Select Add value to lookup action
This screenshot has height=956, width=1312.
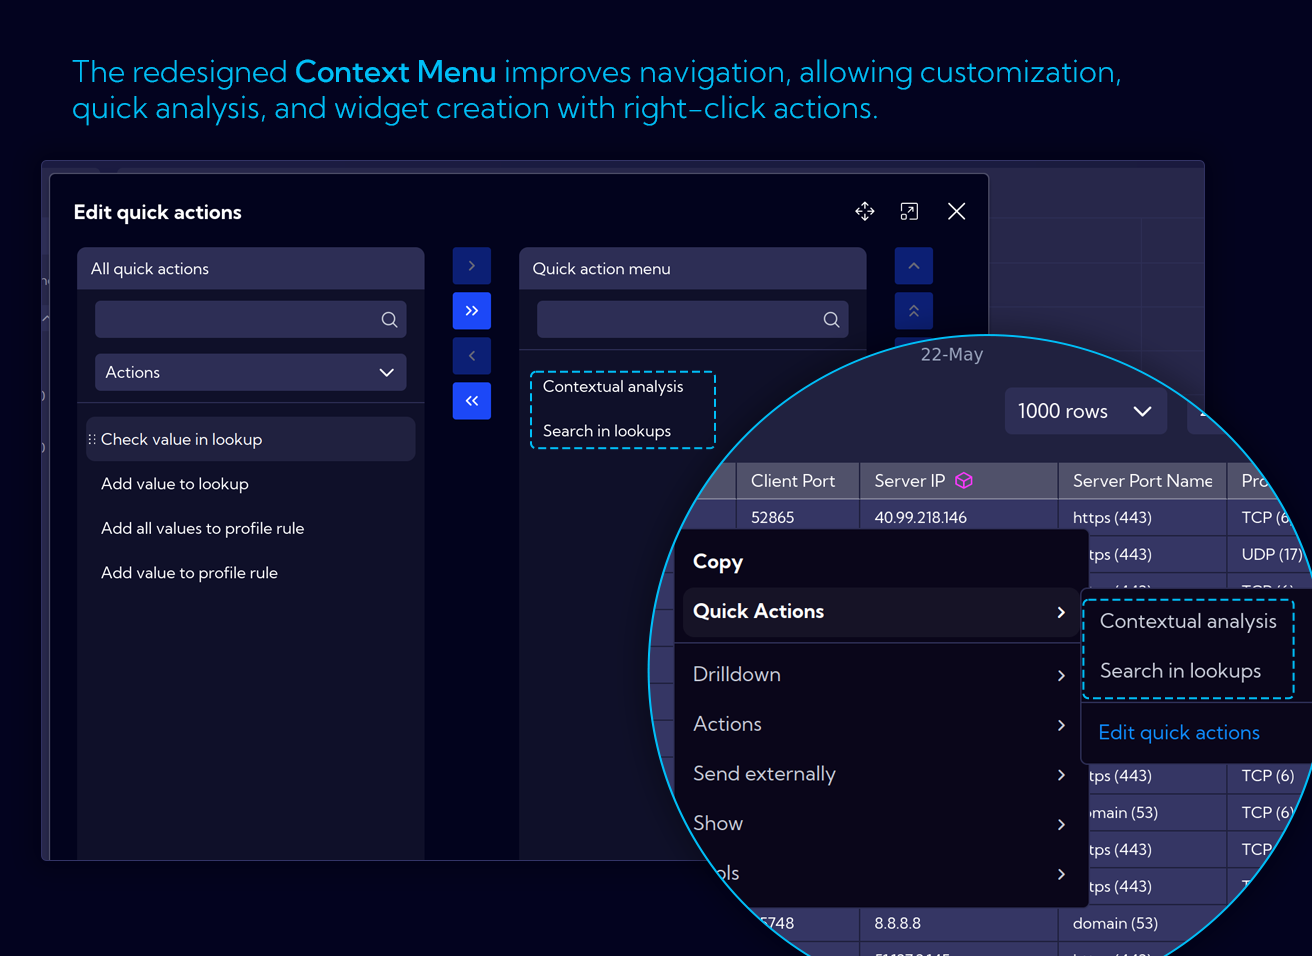pos(174,484)
